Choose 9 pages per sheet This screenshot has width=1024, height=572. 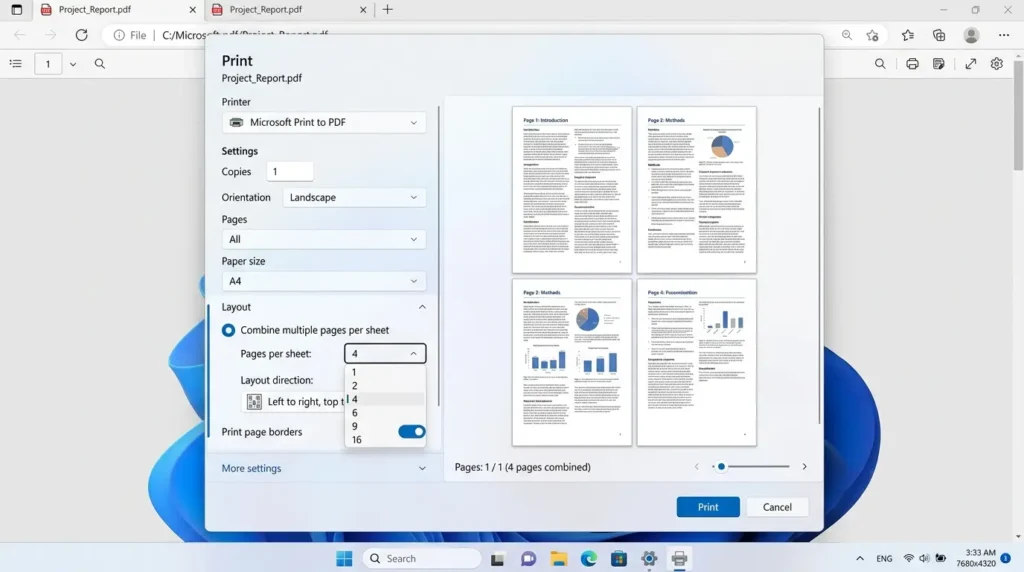pyautogui.click(x=385, y=426)
